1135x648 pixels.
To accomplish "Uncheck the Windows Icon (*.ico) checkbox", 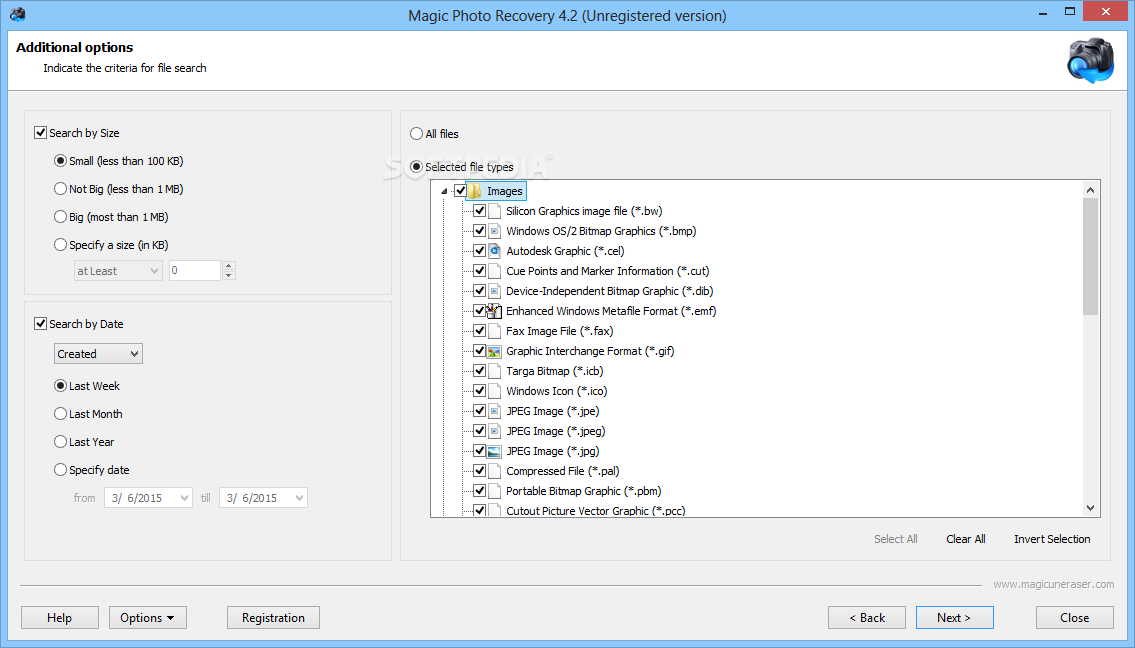I will point(479,391).
